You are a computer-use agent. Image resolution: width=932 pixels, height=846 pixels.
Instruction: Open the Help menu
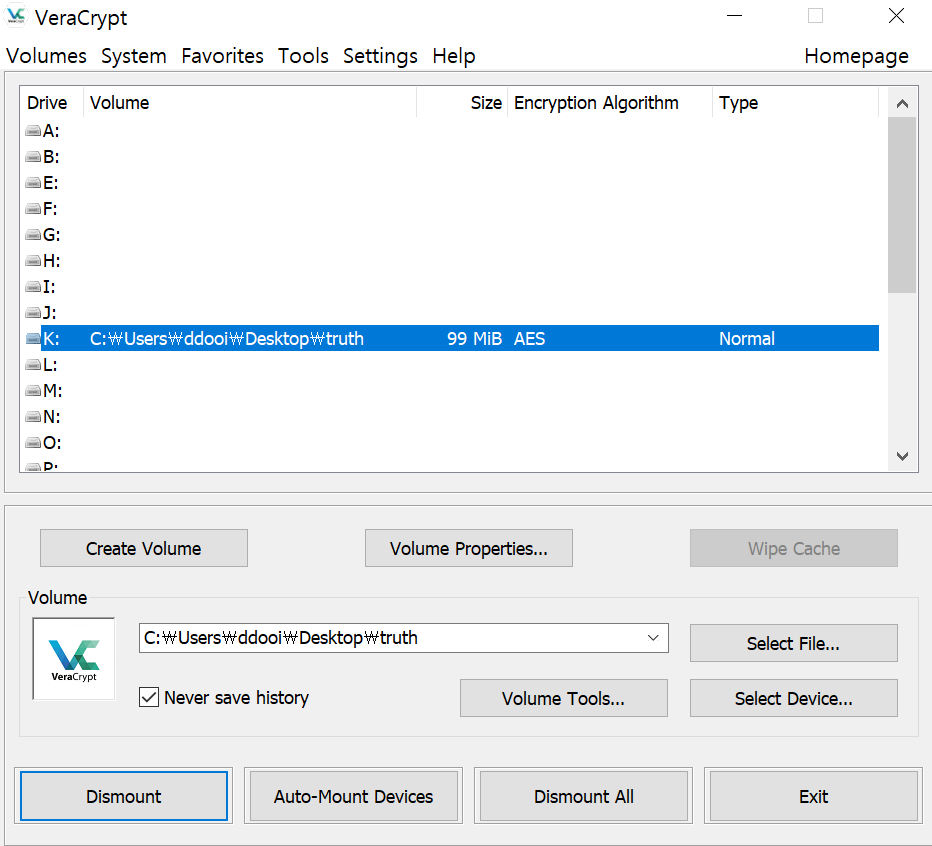click(454, 56)
